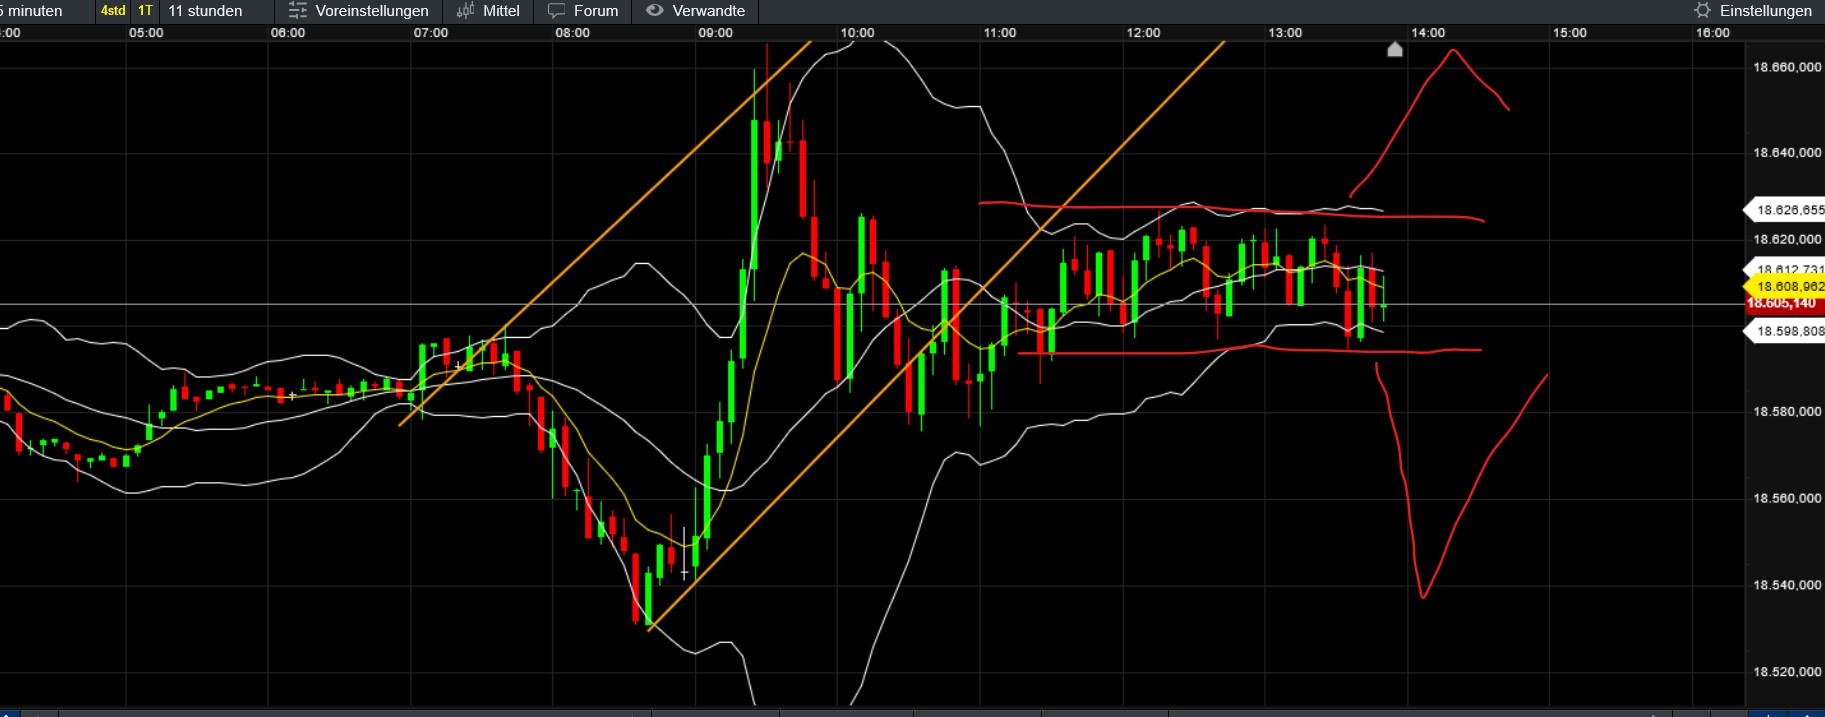Click the 09:00 time axis label

[715, 33]
